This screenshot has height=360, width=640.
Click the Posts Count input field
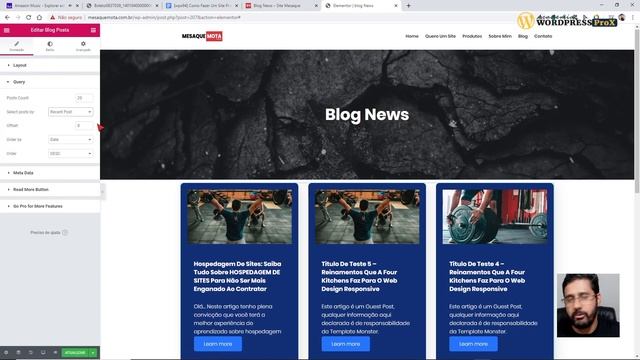click(x=84, y=98)
